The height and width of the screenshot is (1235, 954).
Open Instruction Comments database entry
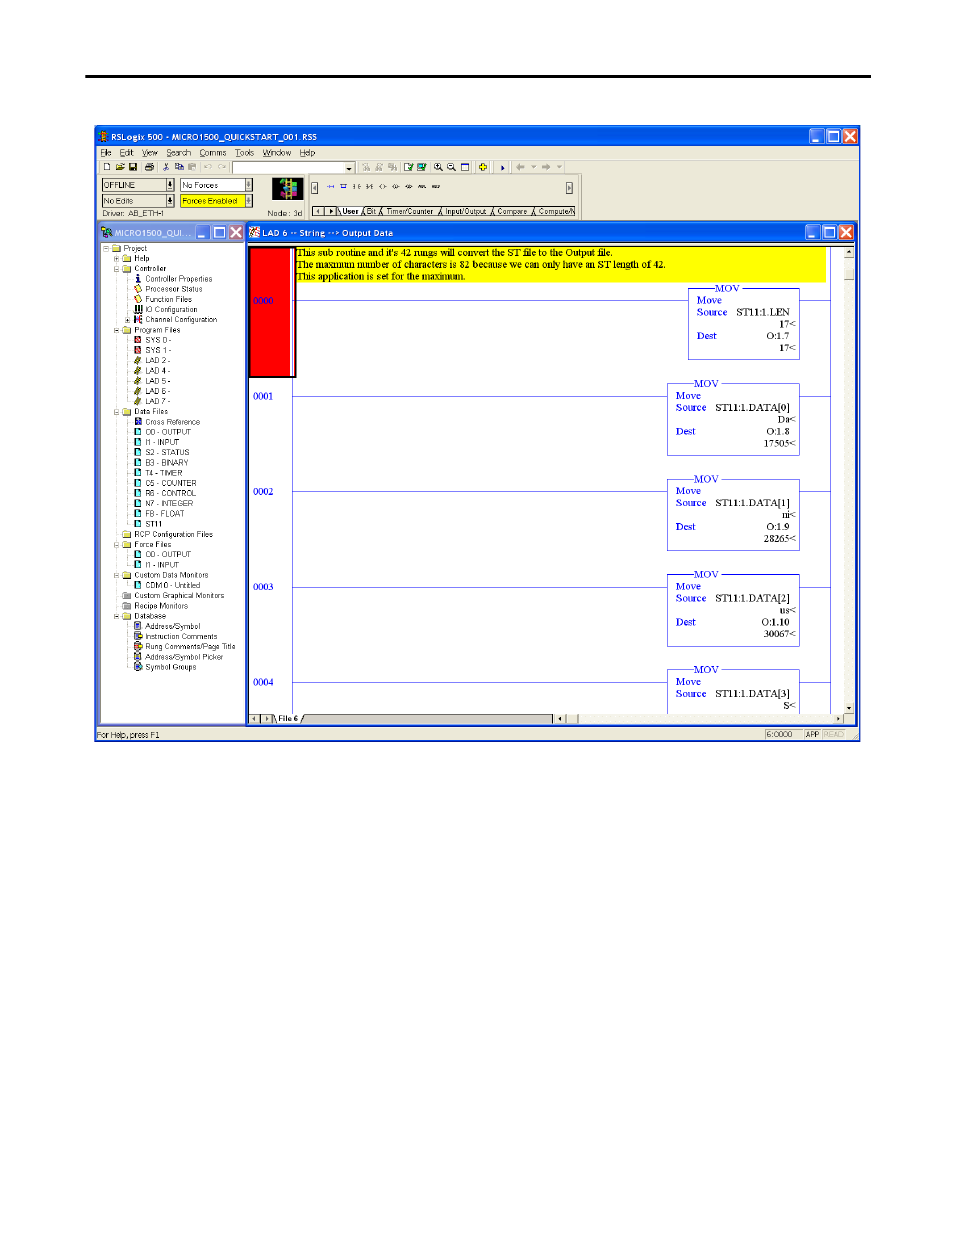tap(181, 636)
